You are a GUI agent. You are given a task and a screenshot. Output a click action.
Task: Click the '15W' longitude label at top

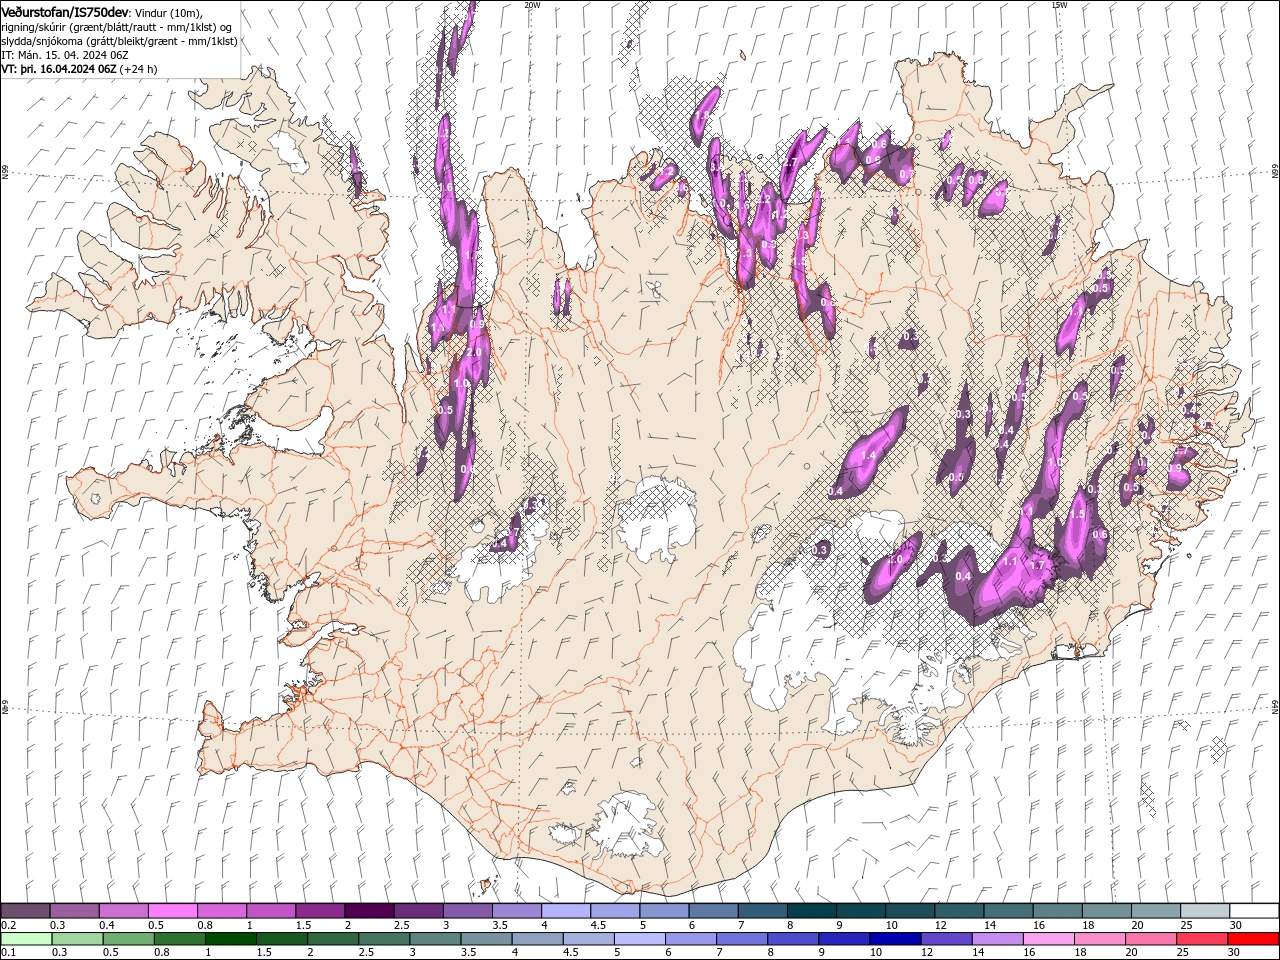pyautogui.click(x=1059, y=5)
